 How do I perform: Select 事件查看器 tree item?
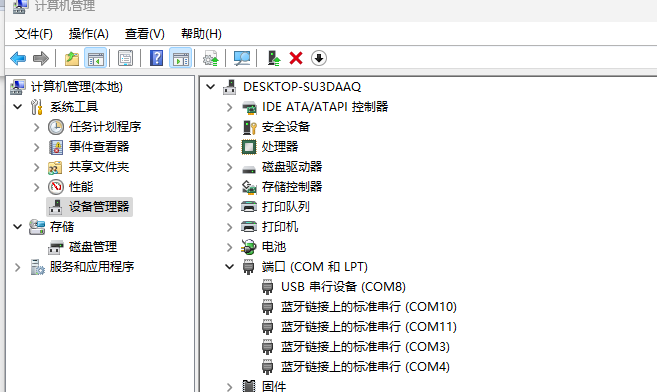[99, 147]
